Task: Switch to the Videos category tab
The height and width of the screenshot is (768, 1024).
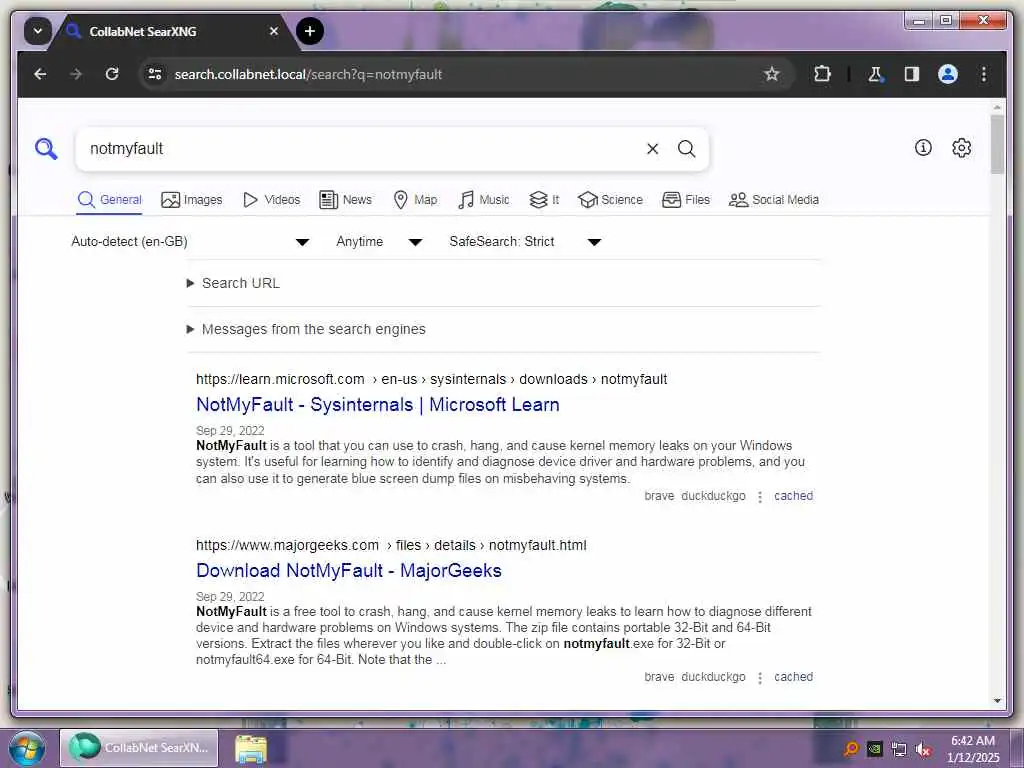Action: [x=271, y=200]
